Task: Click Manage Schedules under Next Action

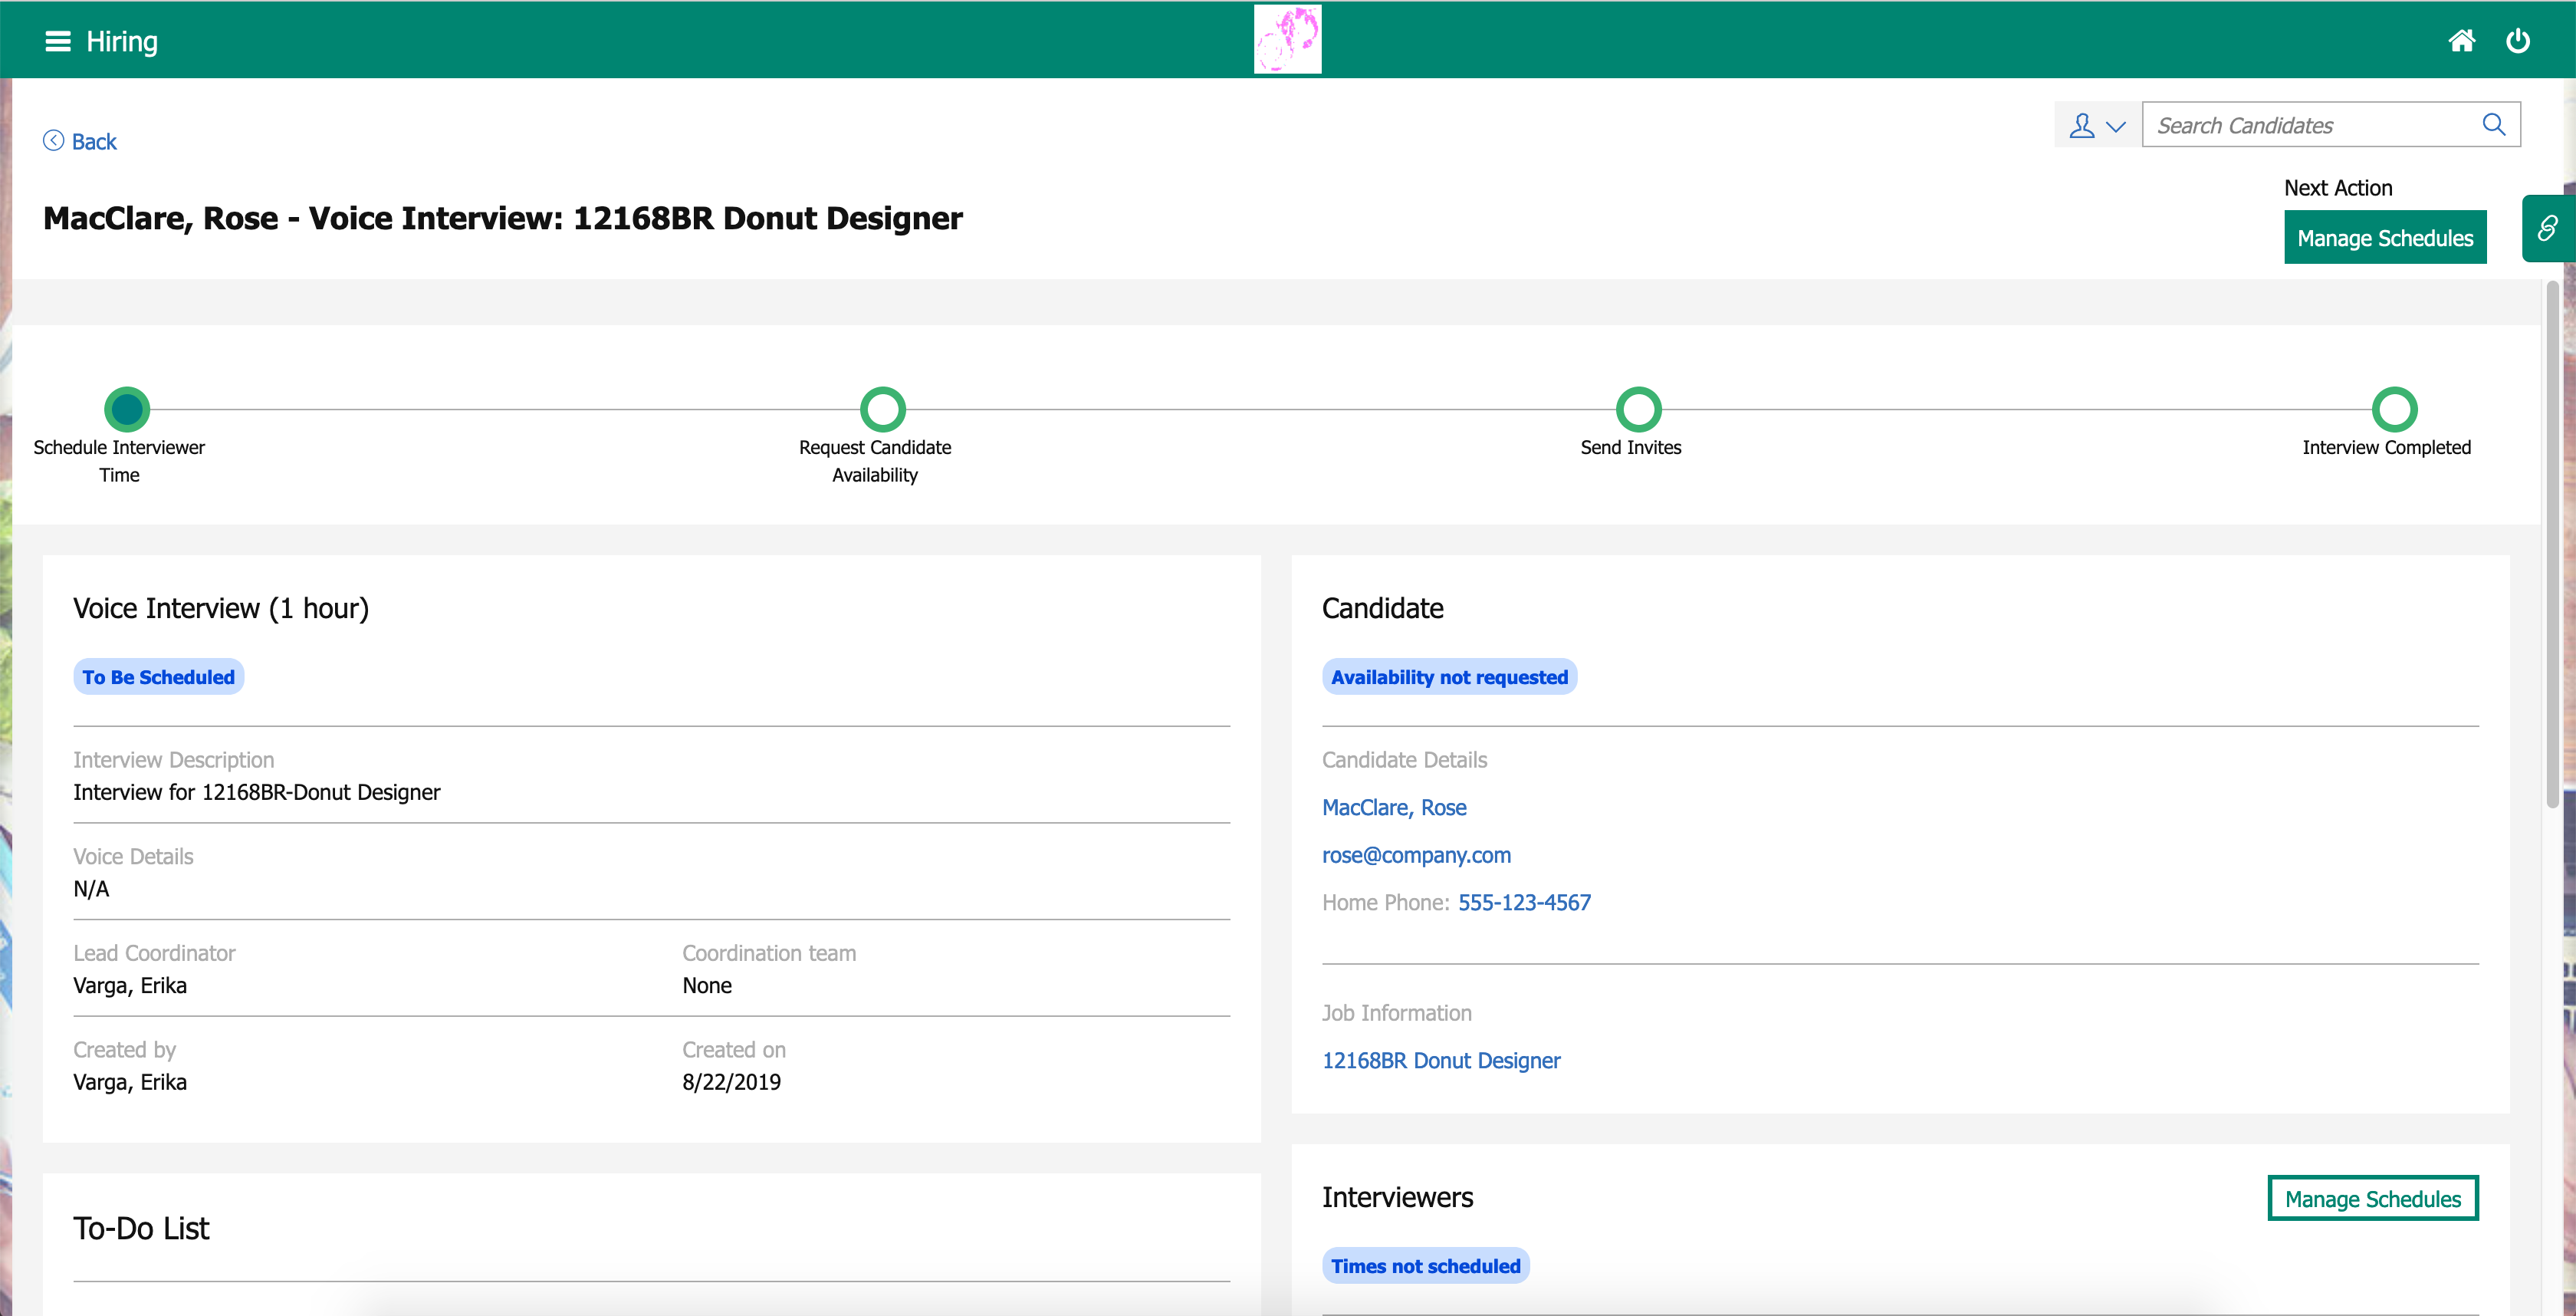Action: 2384,238
